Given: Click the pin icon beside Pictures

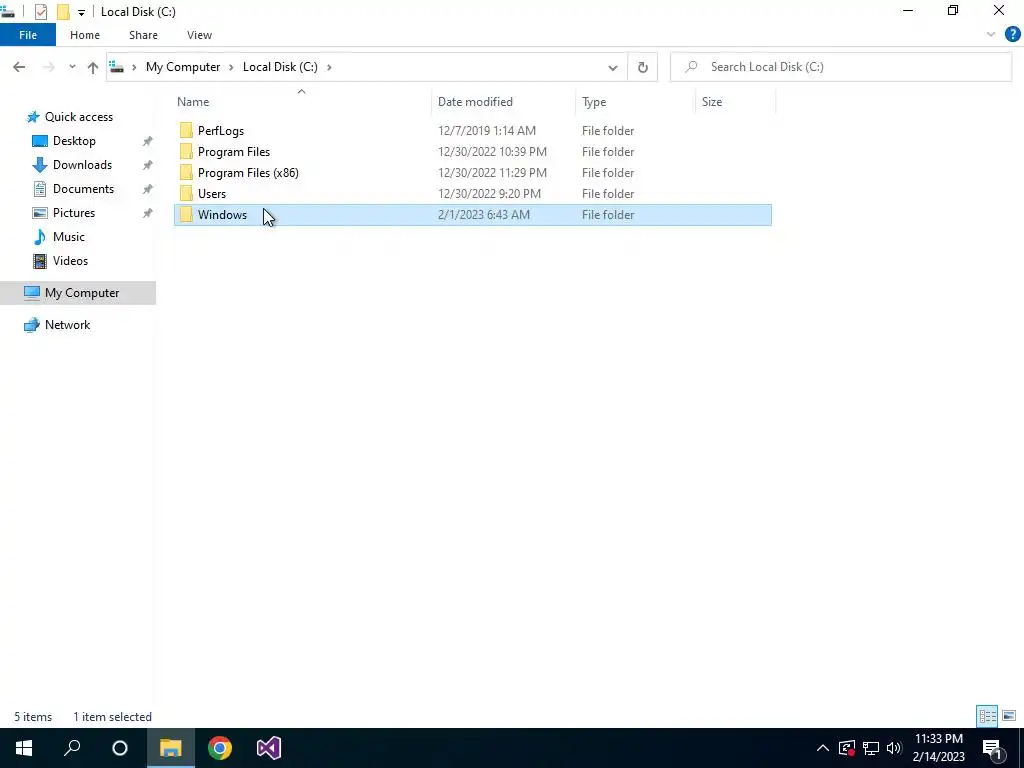Looking at the screenshot, I should (x=148, y=213).
